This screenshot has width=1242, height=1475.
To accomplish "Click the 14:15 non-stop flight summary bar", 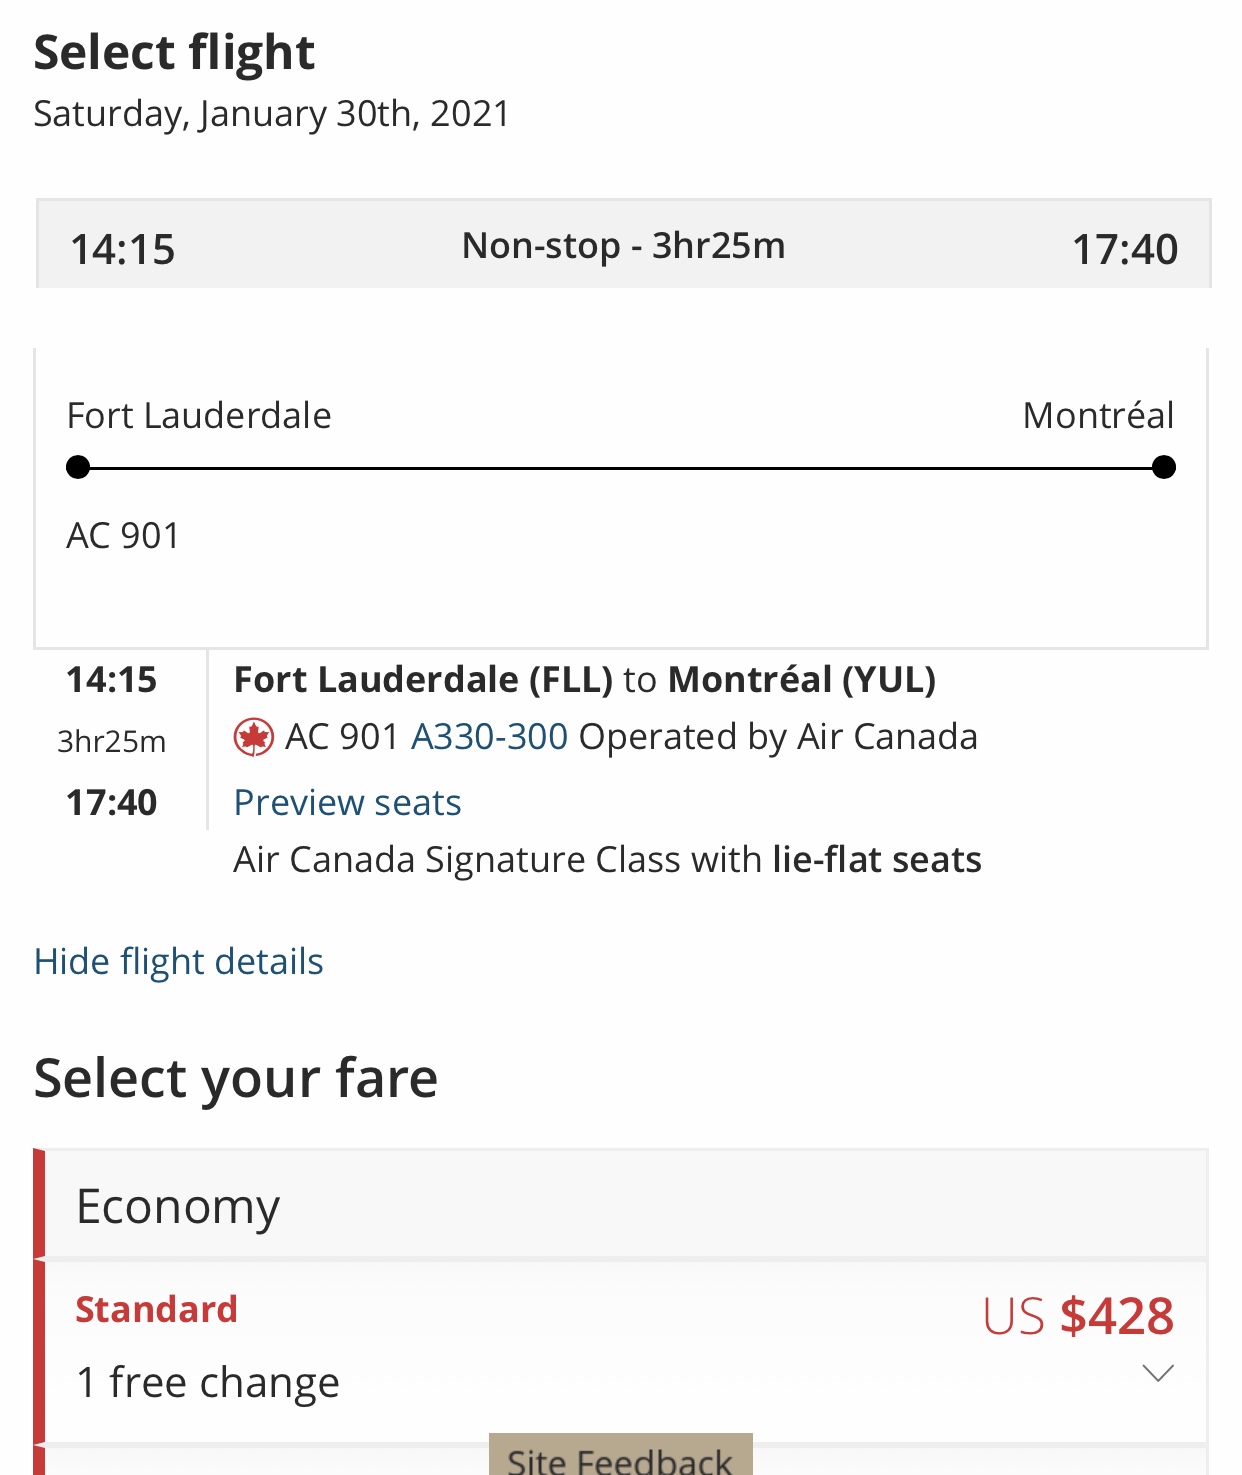I will click(623, 246).
